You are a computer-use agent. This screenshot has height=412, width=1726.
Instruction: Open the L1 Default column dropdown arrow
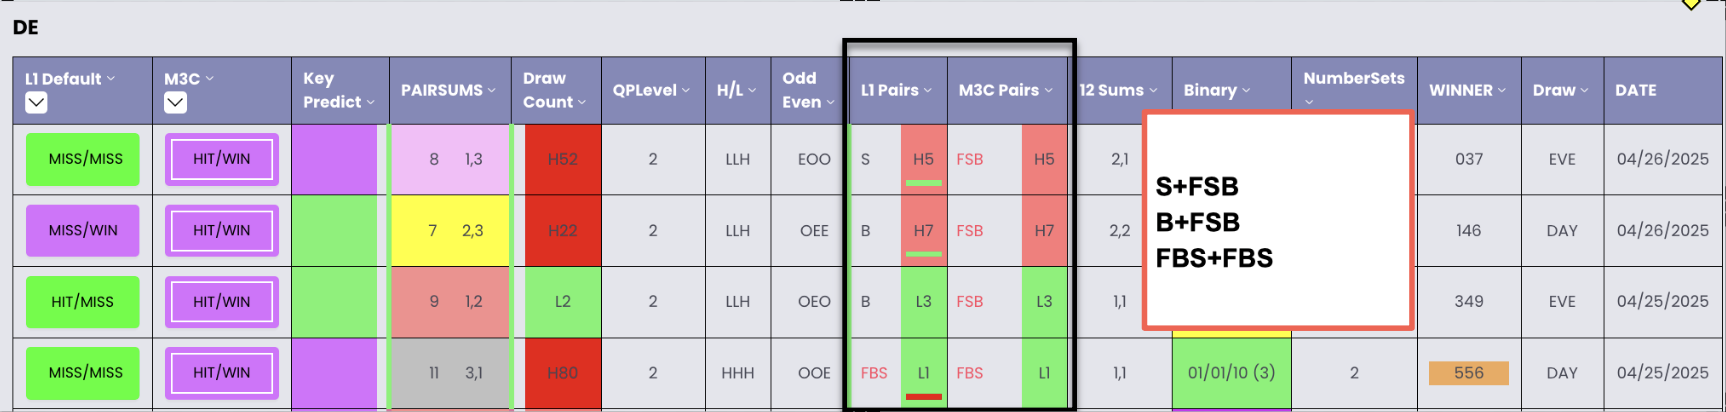[111, 79]
